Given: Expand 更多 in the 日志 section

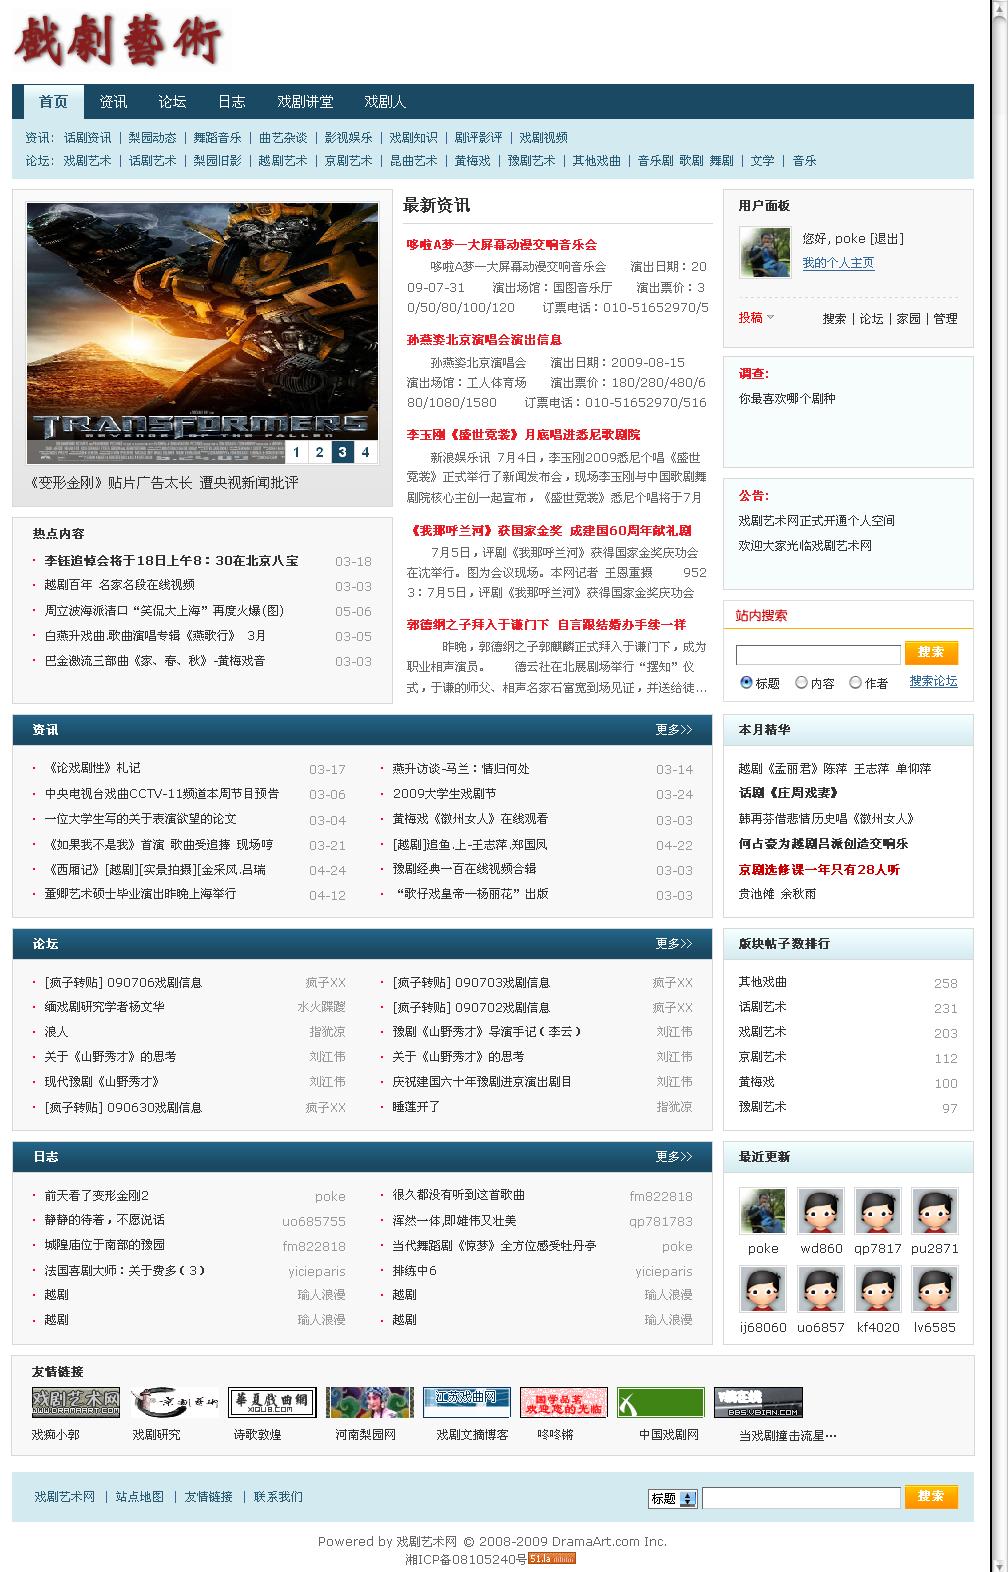Looking at the screenshot, I should click(673, 1156).
